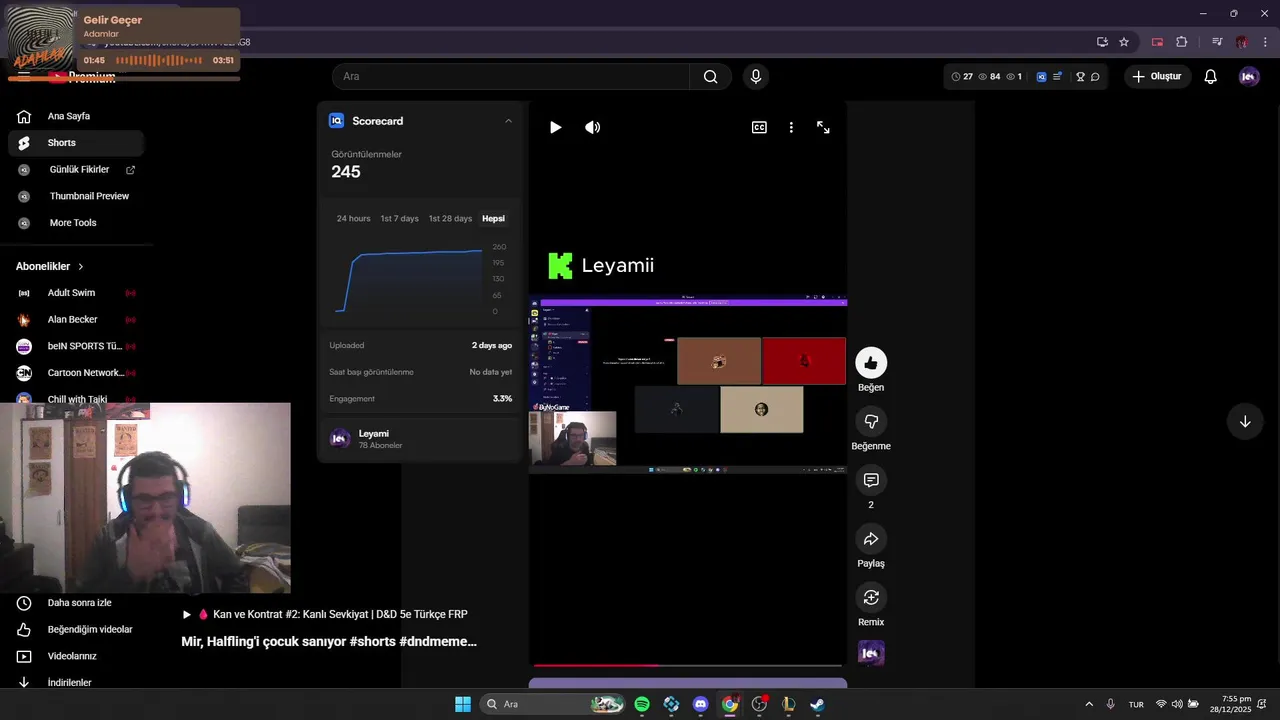Click the search magnifier button
The width and height of the screenshot is (1280, 720).
710,76
